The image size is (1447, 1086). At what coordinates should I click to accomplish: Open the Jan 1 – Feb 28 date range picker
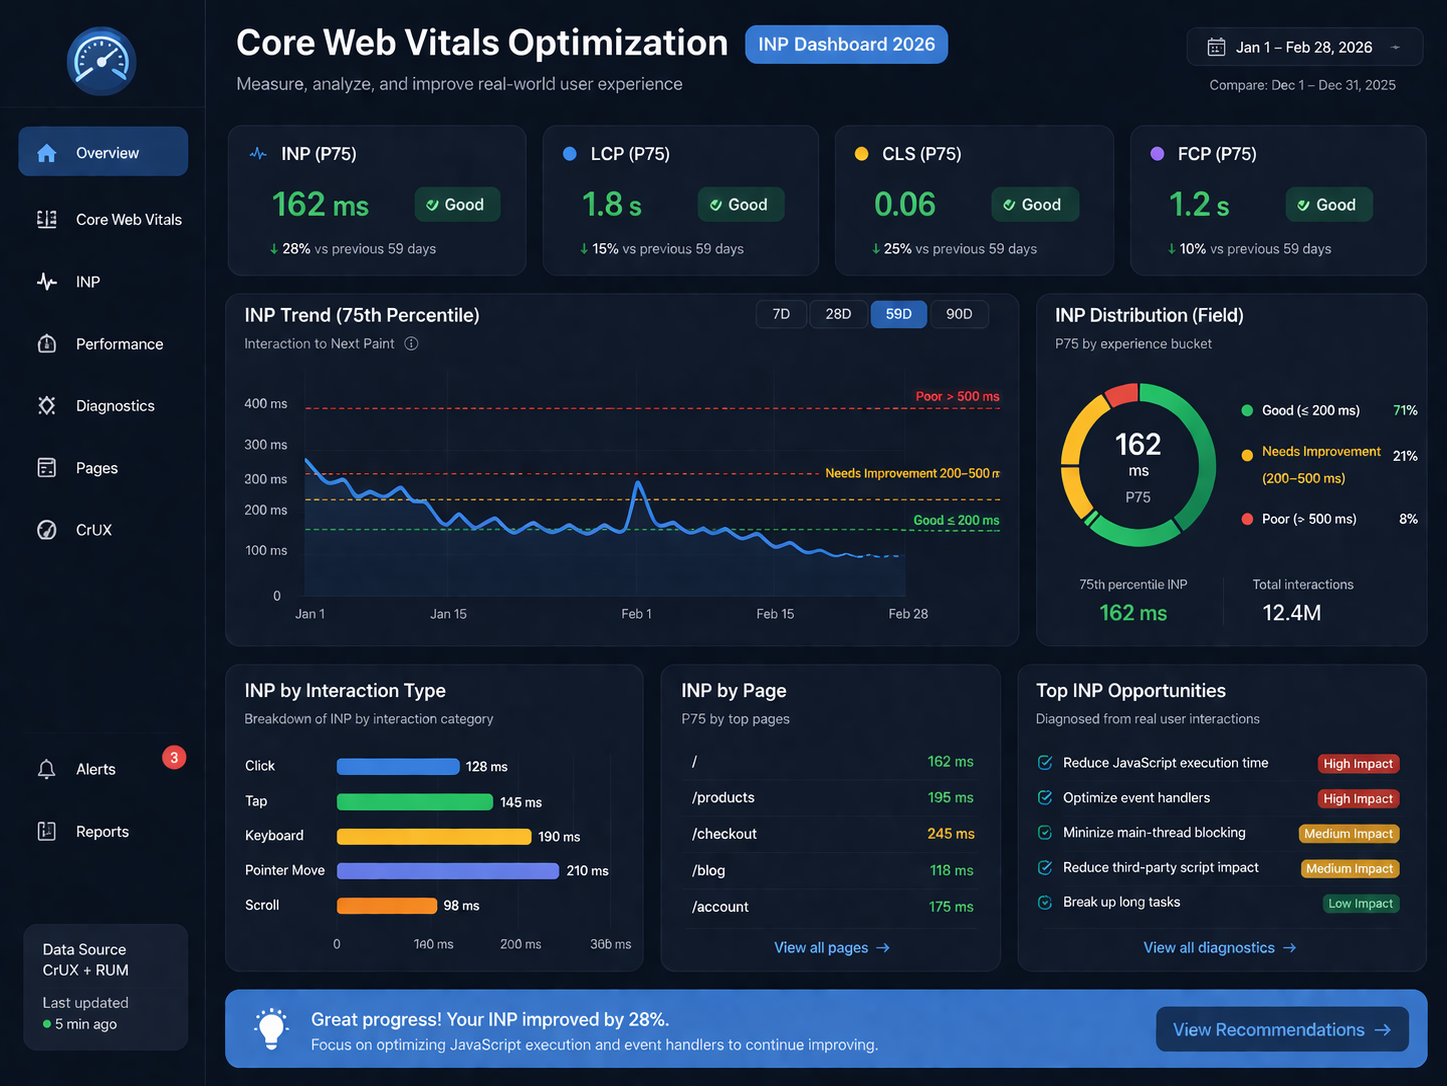tap(1304, 46)
